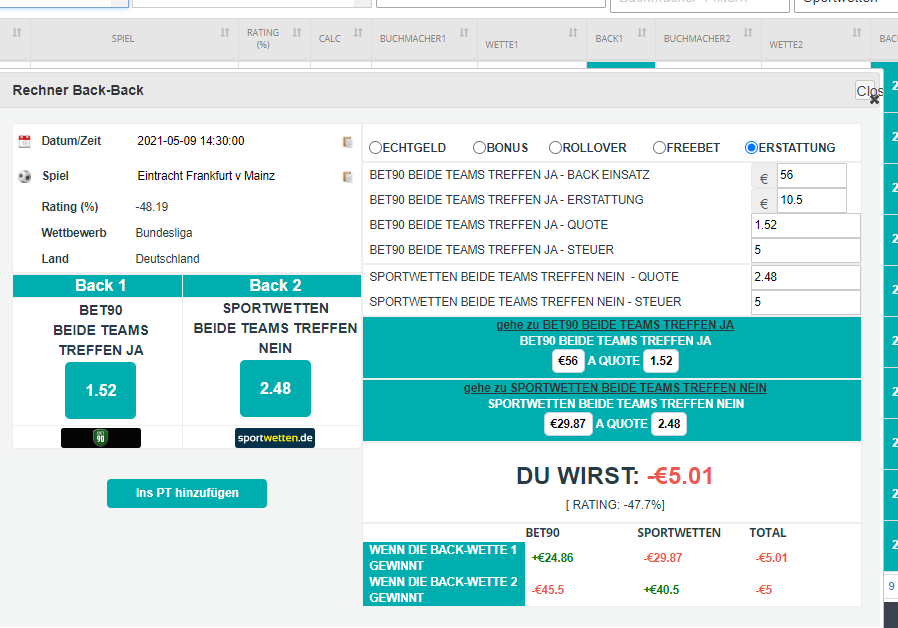Click the Erstattung field showing 10.5

pyautogui.click(x=812, y=200)
